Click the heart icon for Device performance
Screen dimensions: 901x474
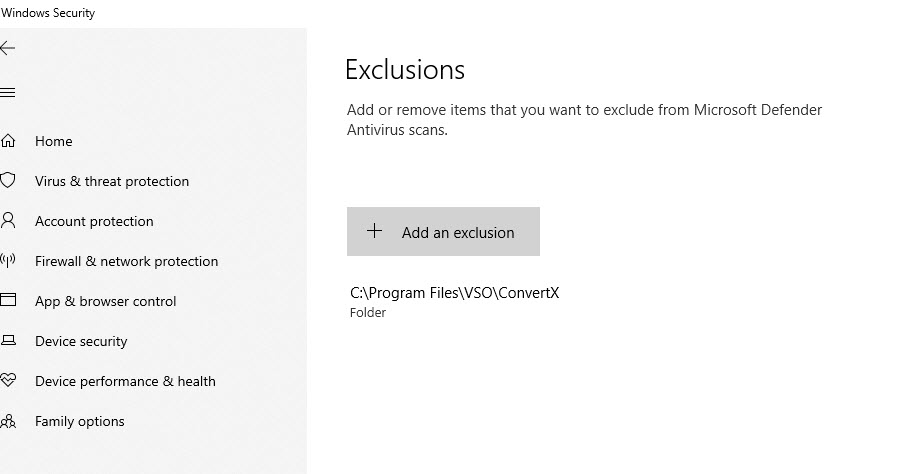point(7,380)
